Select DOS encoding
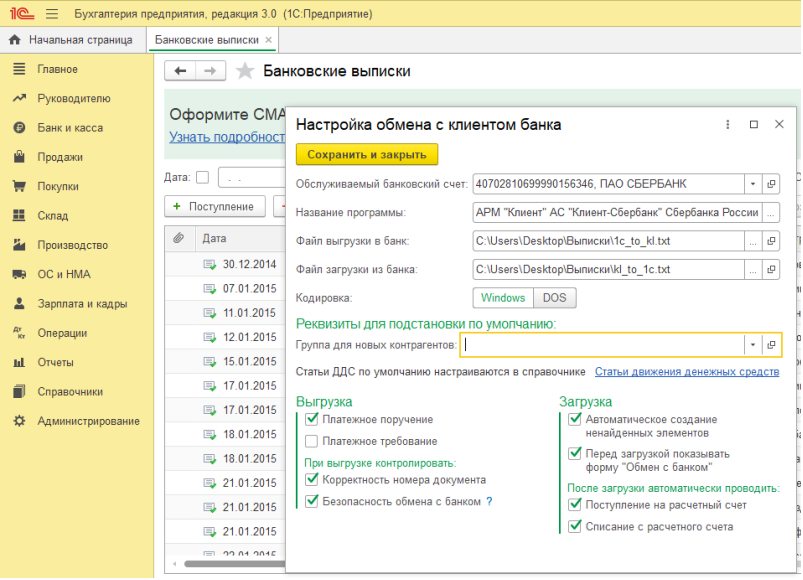The height and width of the screenshot is (580, 803). (x=555, y=298)
